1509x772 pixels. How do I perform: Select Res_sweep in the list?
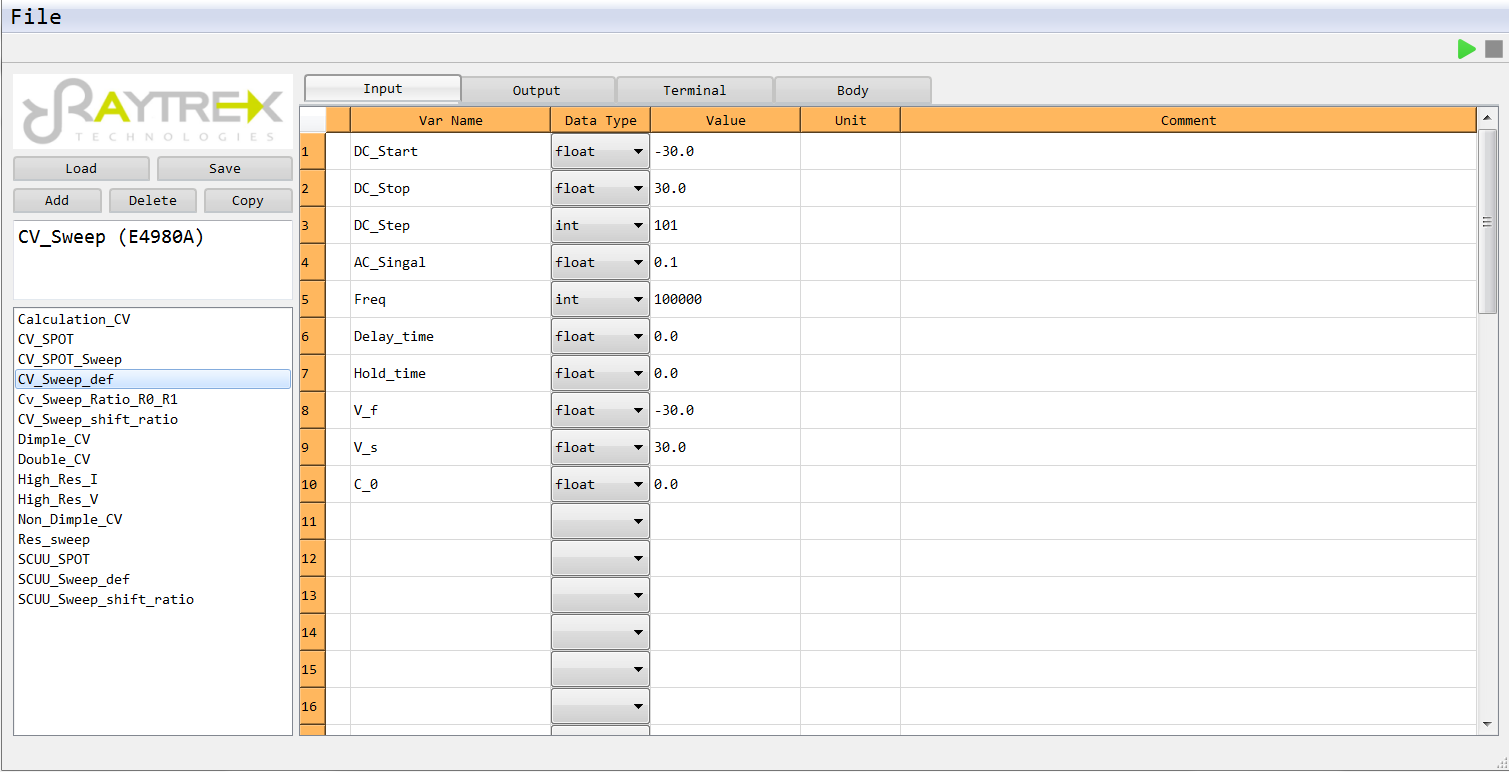click(x=153, y=539)
